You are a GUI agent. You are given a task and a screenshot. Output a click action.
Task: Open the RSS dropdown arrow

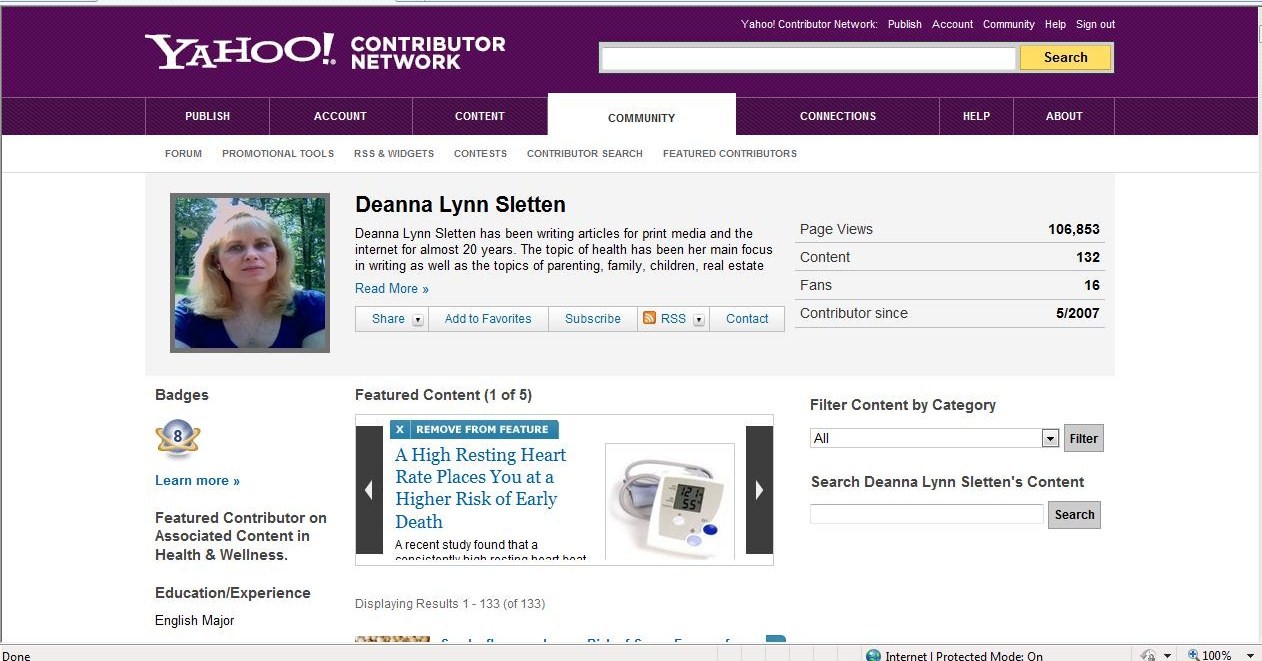[x=699, y=320]
